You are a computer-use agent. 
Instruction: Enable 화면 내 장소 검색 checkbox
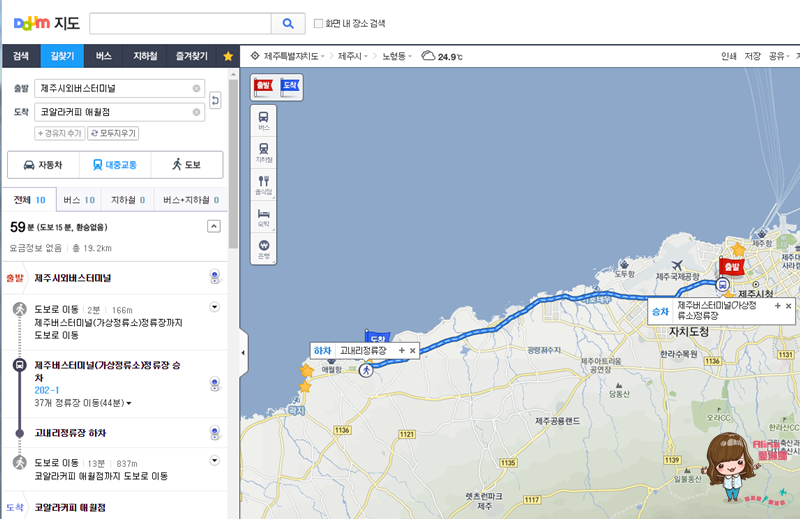click(318, 23)
